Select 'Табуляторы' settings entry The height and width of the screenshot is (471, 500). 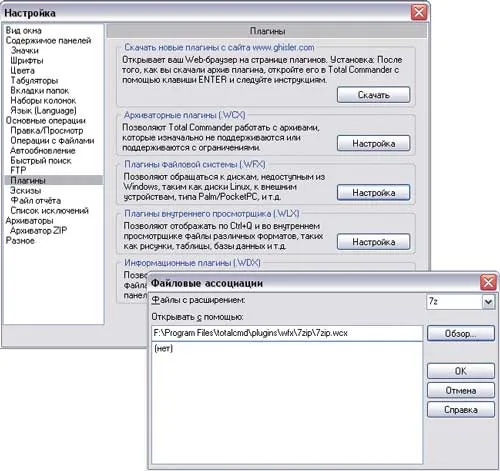pos(34,80)
